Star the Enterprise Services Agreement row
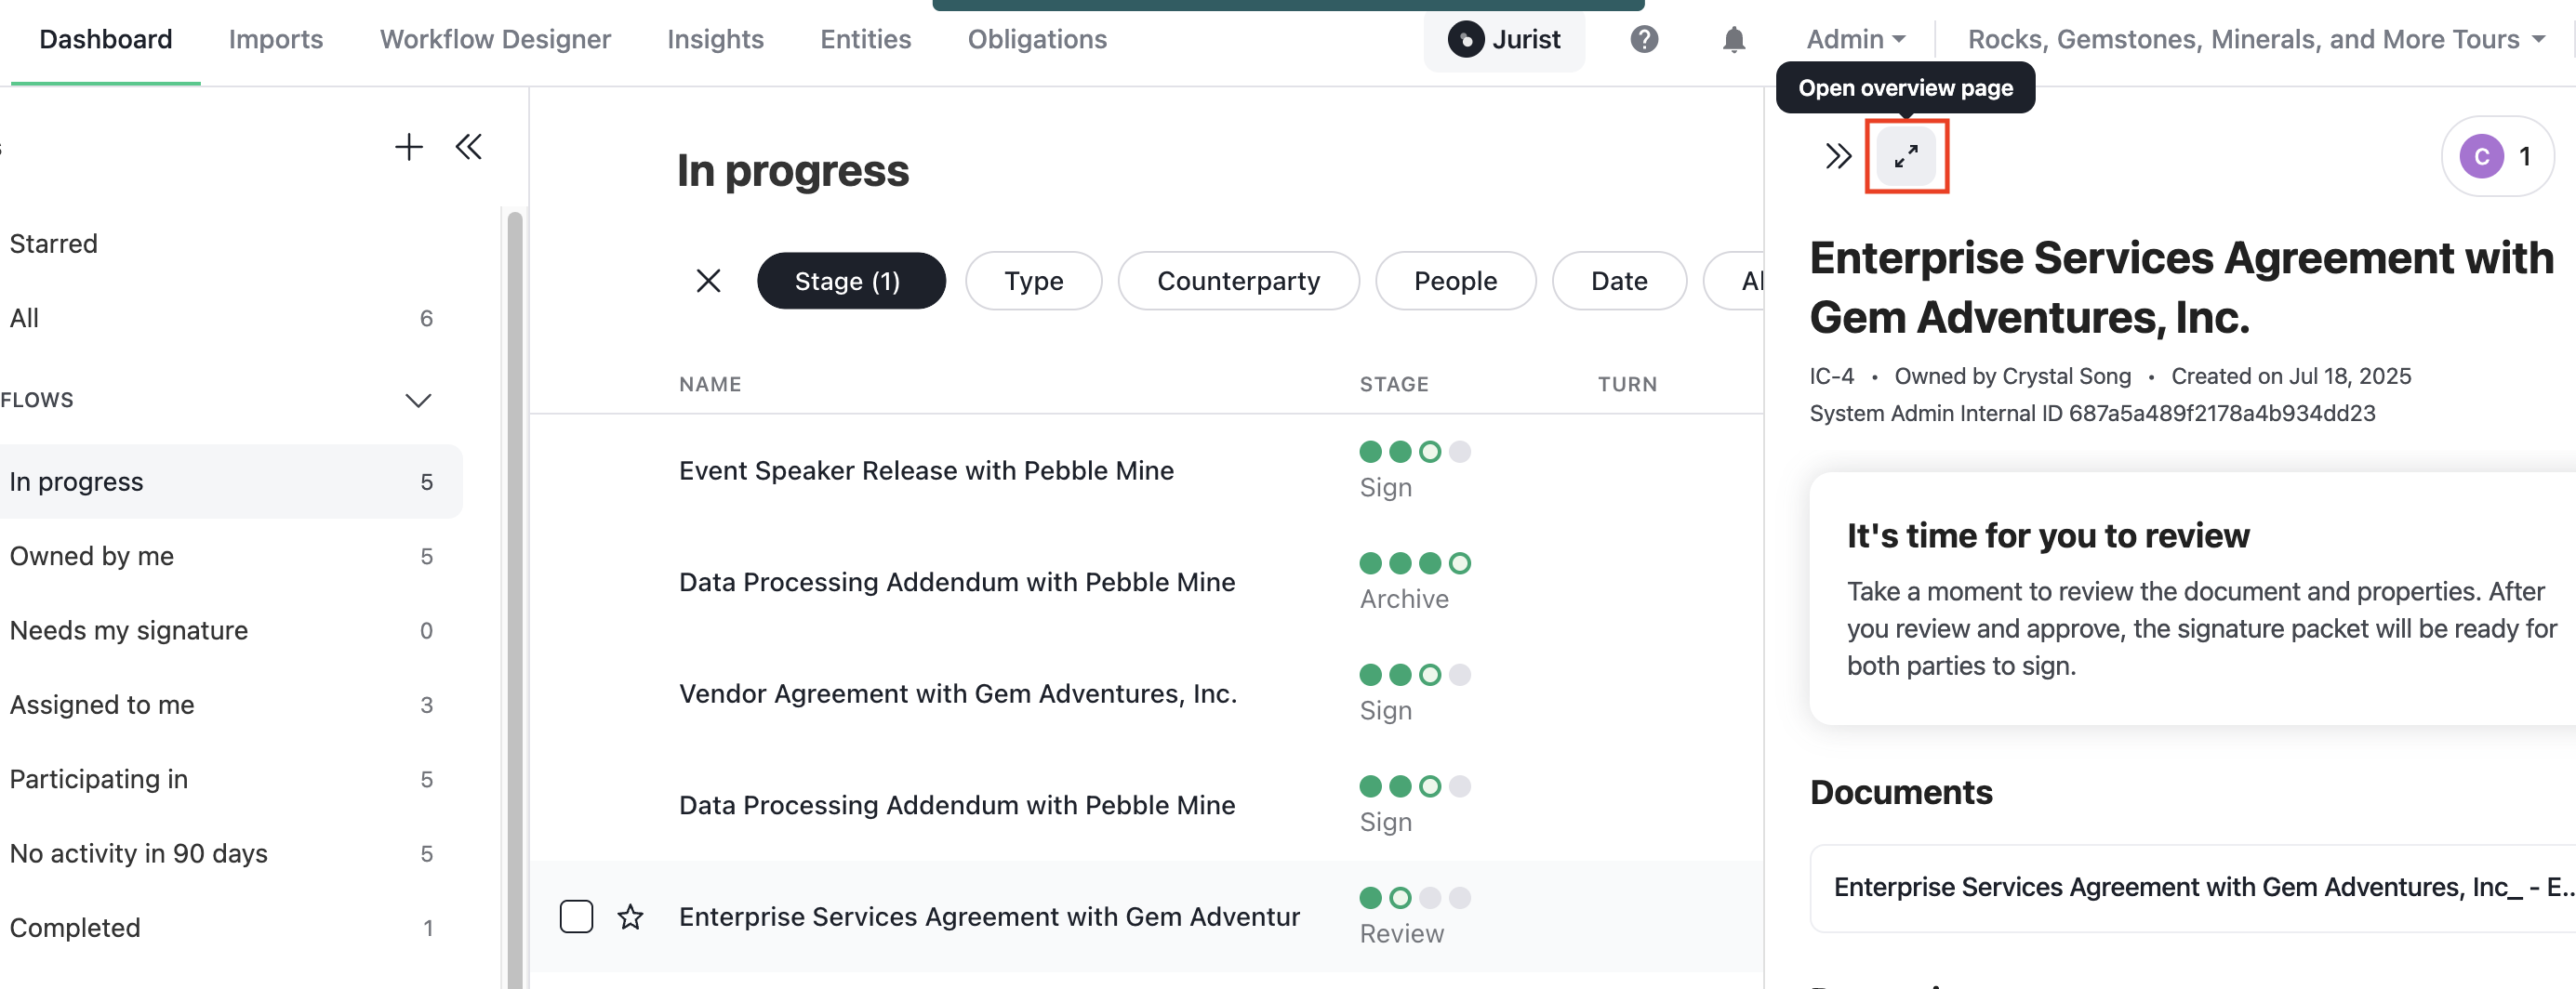This screenshot has width=2576, height=989. (x=630, y=916)
